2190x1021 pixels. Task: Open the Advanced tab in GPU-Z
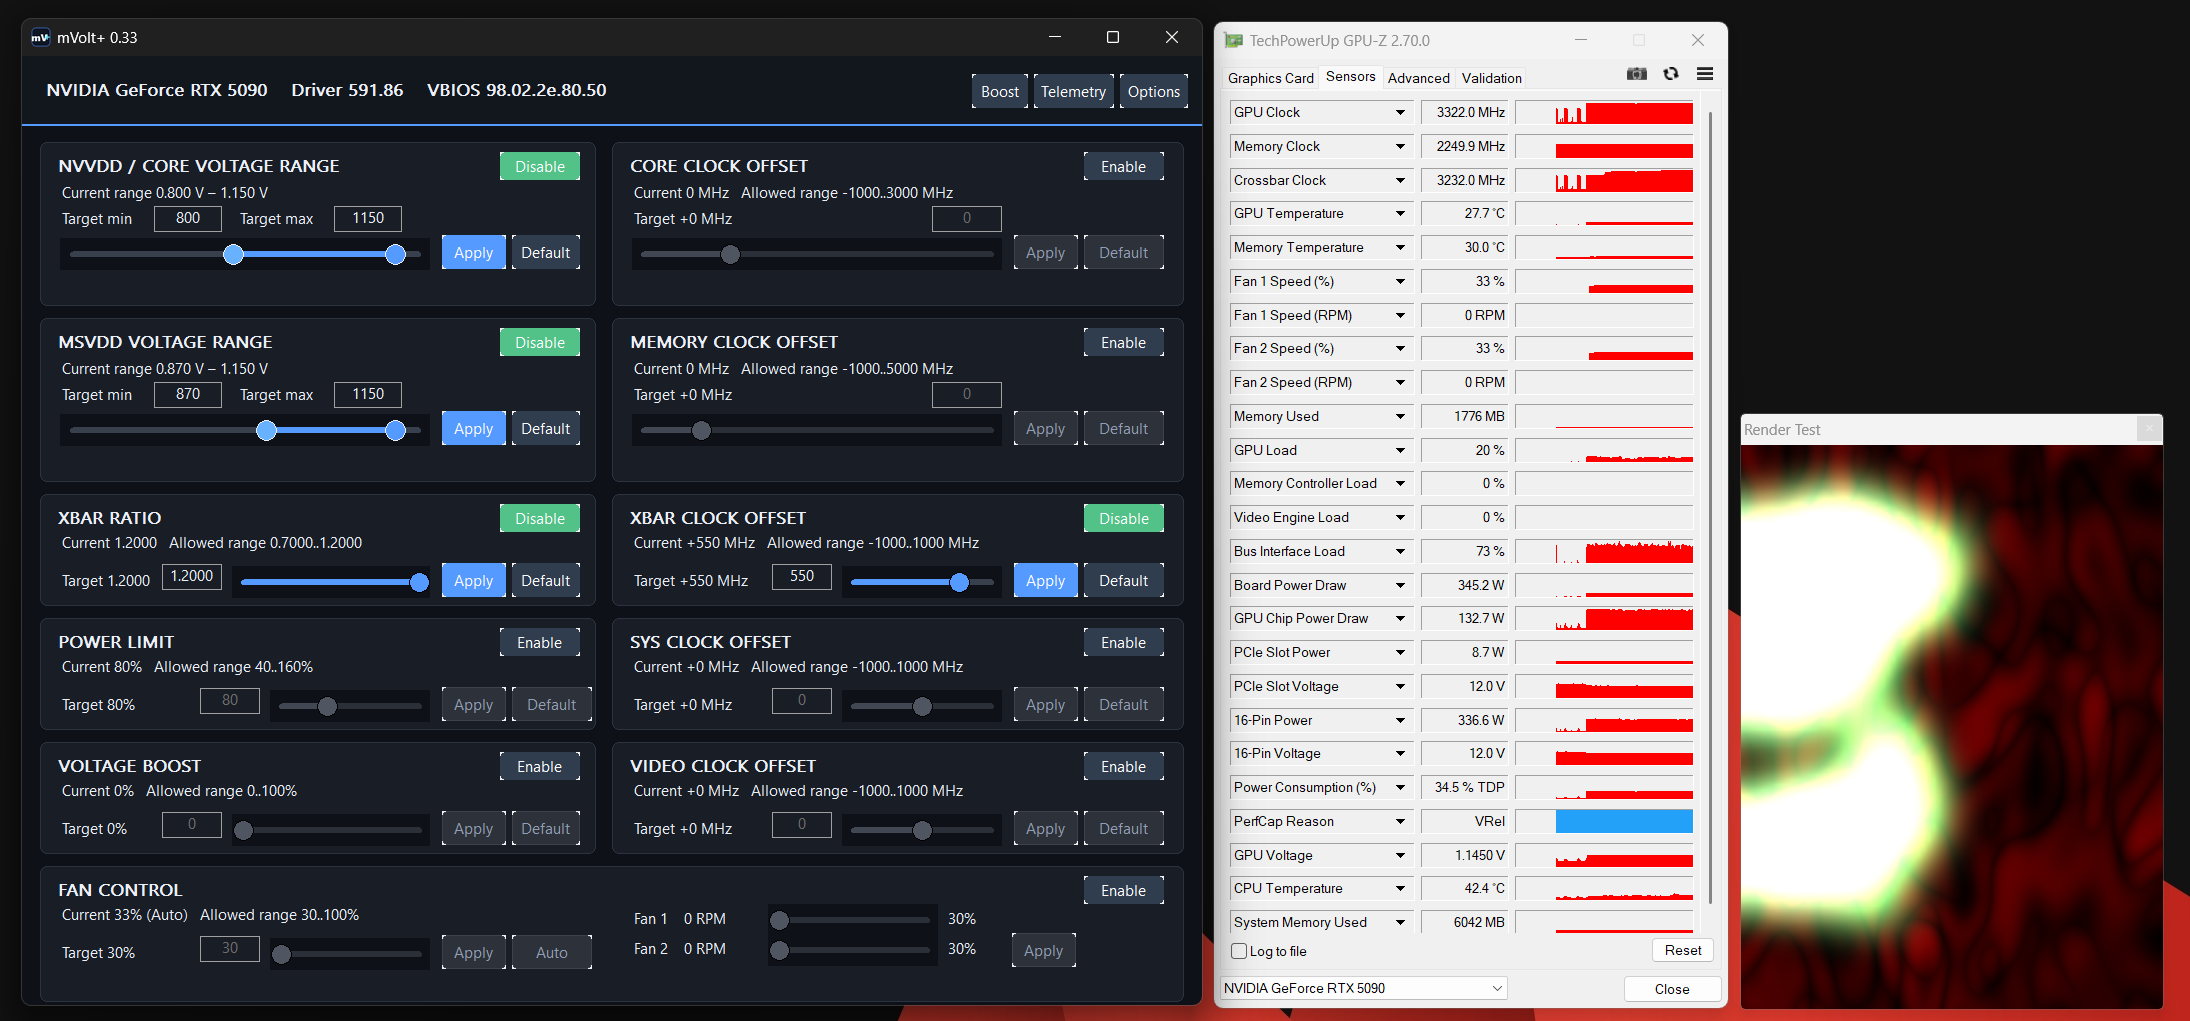pos(1418,78)
